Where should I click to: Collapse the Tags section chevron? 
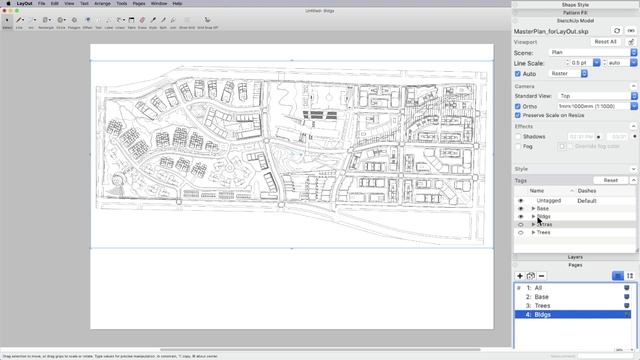(633, 180)
